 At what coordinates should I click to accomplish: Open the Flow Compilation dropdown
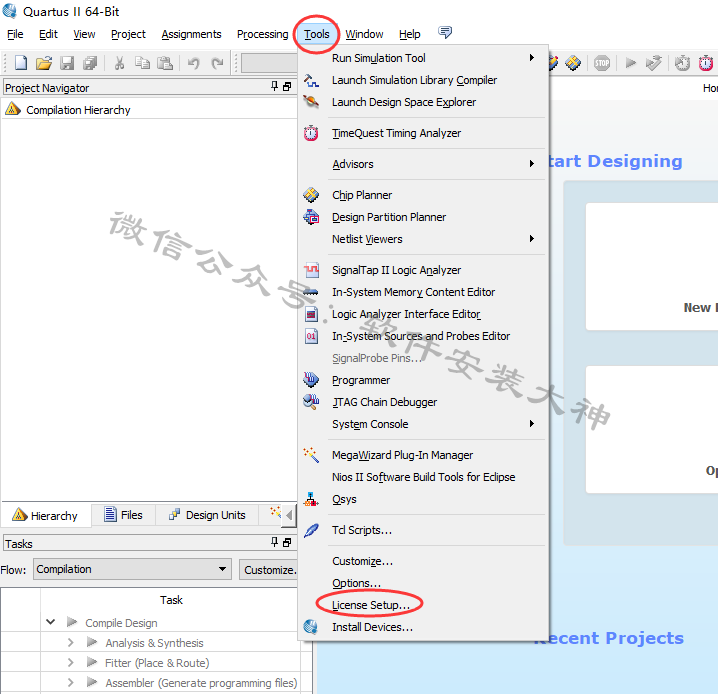[132, 569]
